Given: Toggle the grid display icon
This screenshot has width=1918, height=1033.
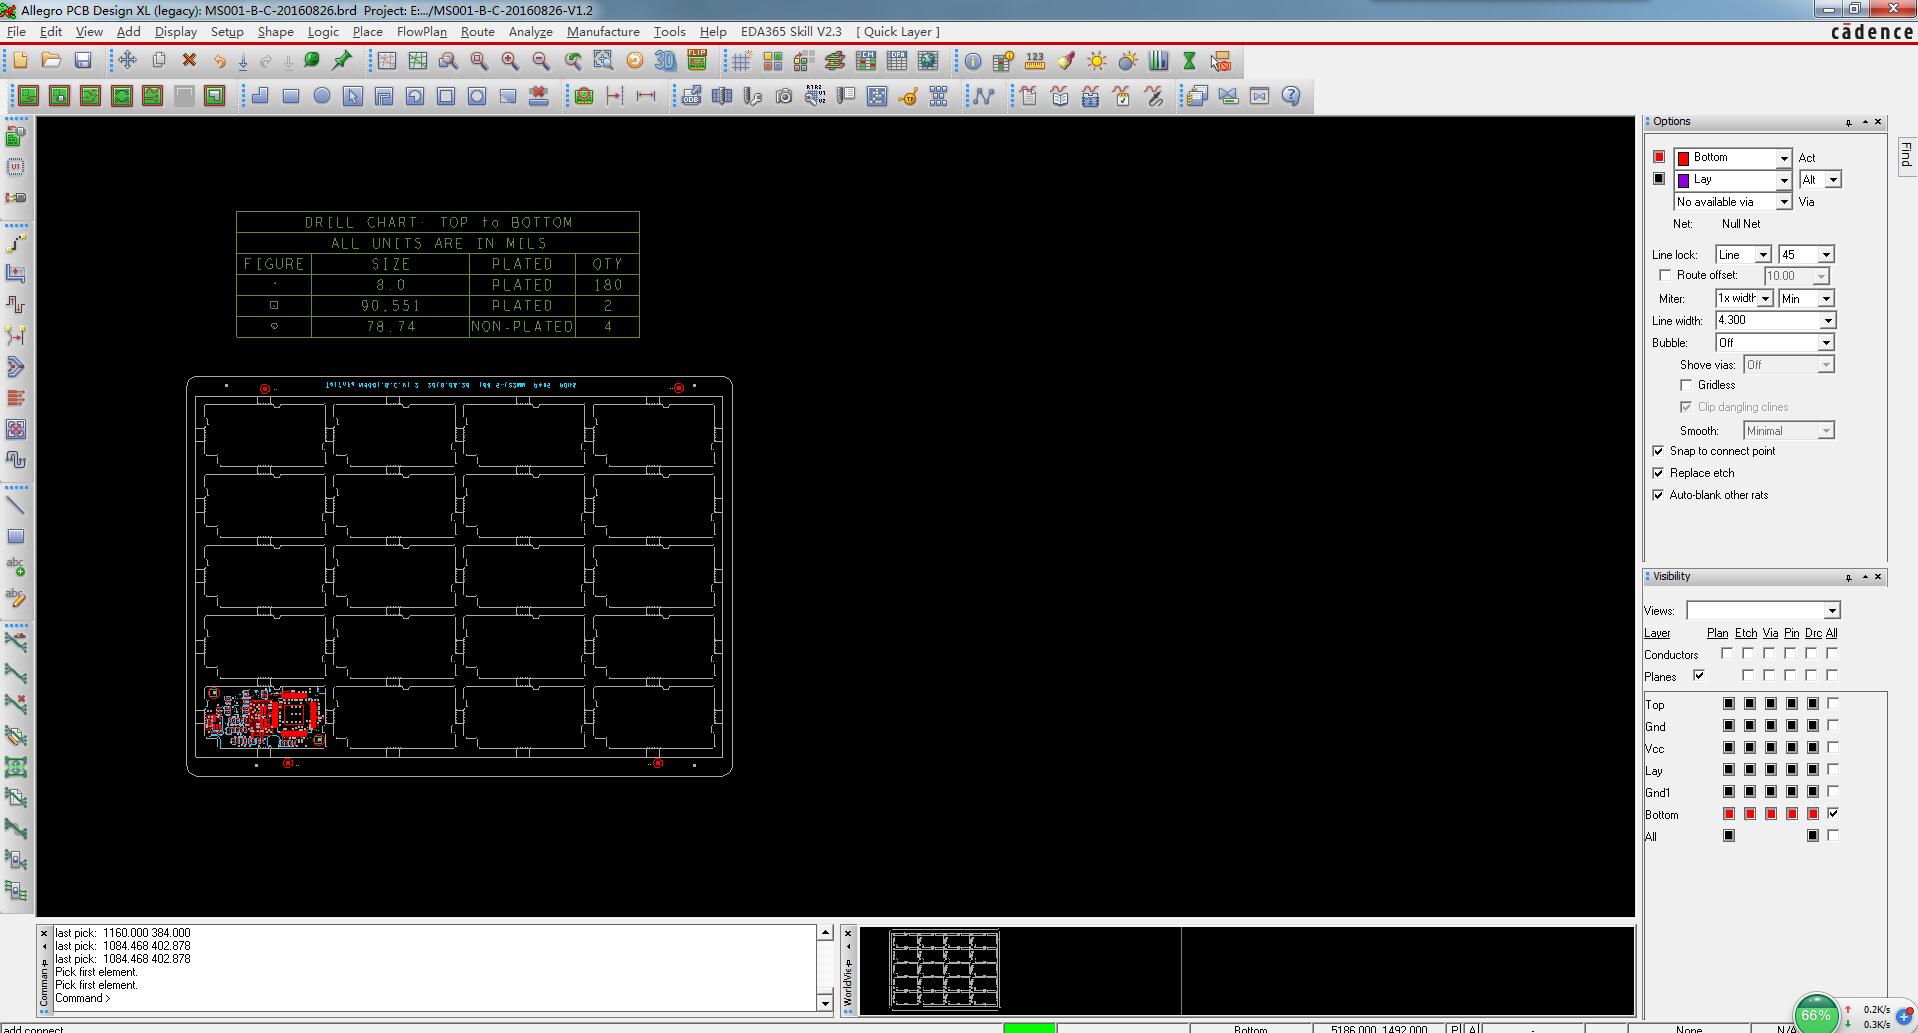Looking at the screenshot, I should click(x=741, y=61).
